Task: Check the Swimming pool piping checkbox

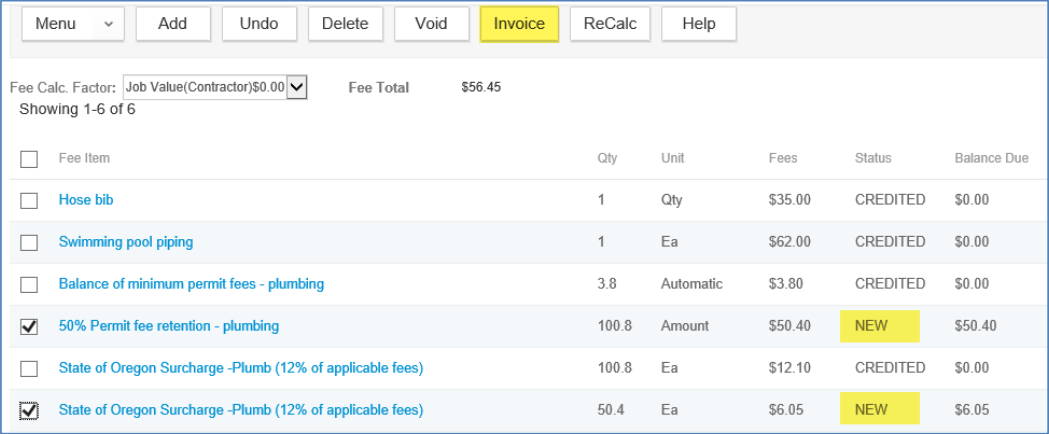Action: pos(29,243)
